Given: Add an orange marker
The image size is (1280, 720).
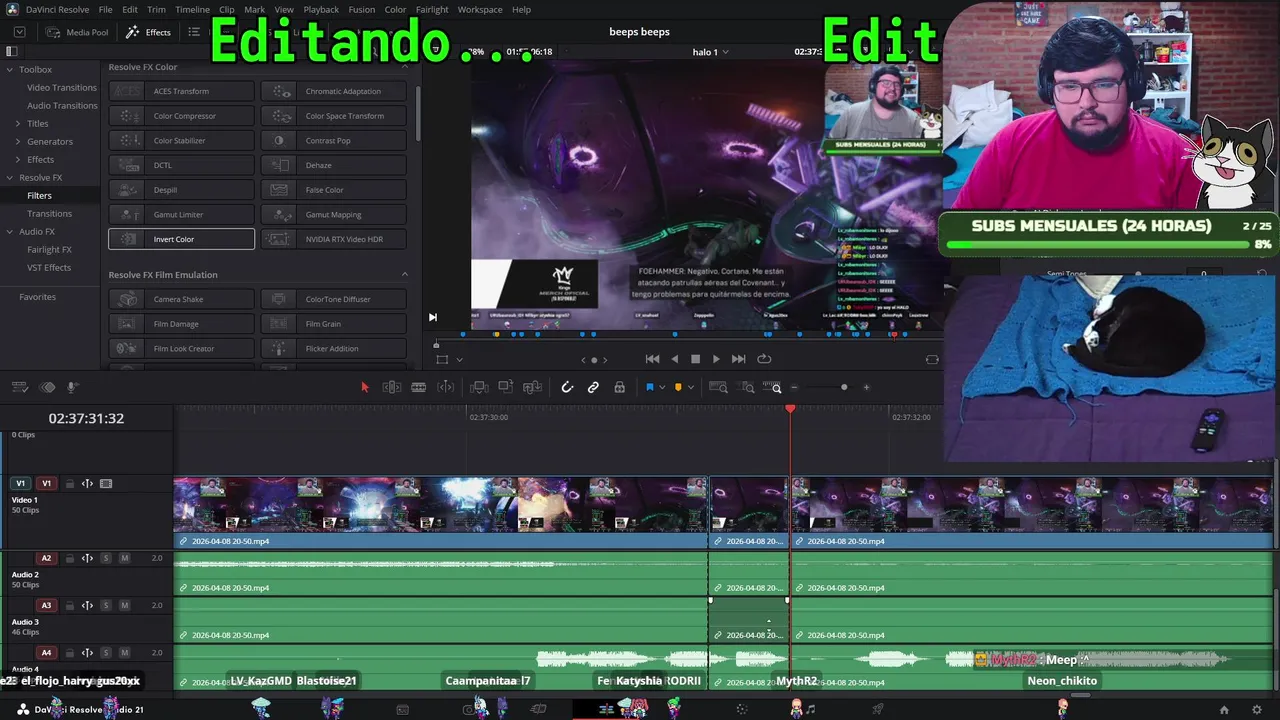Looking at the screenshot, I should [x=678, y=387].
